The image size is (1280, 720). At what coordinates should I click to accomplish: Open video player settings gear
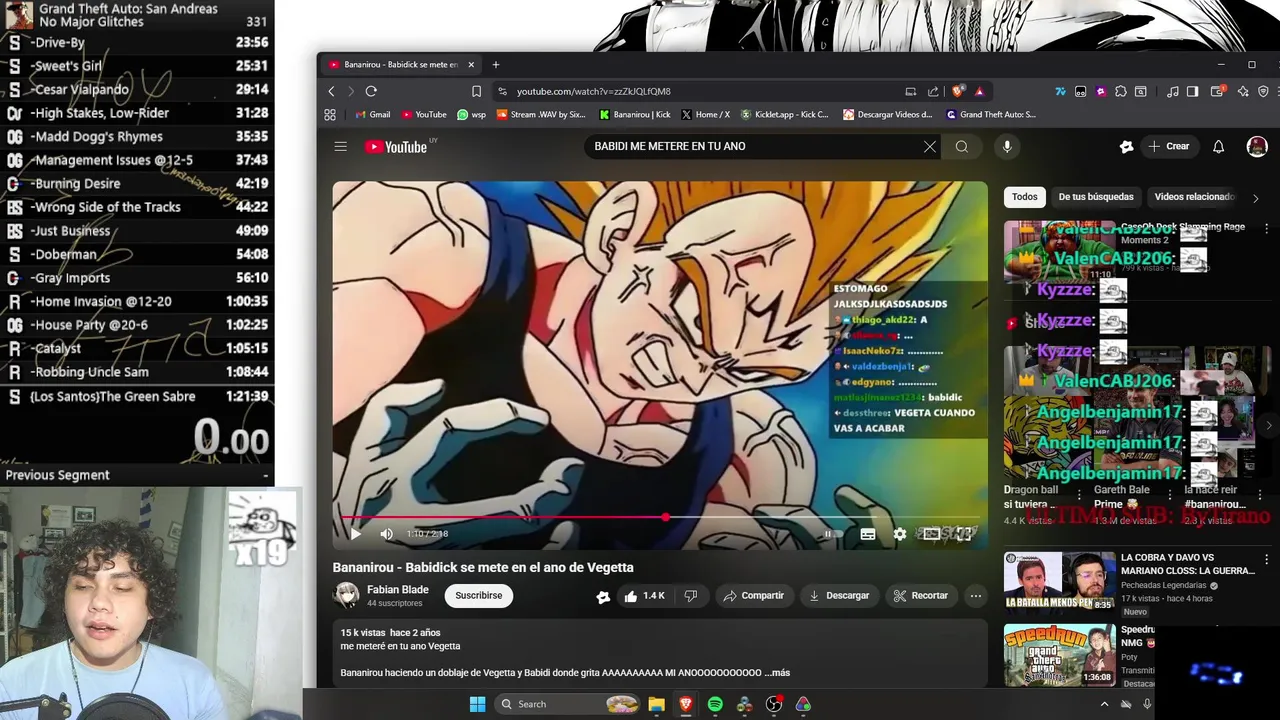(900, 534)
